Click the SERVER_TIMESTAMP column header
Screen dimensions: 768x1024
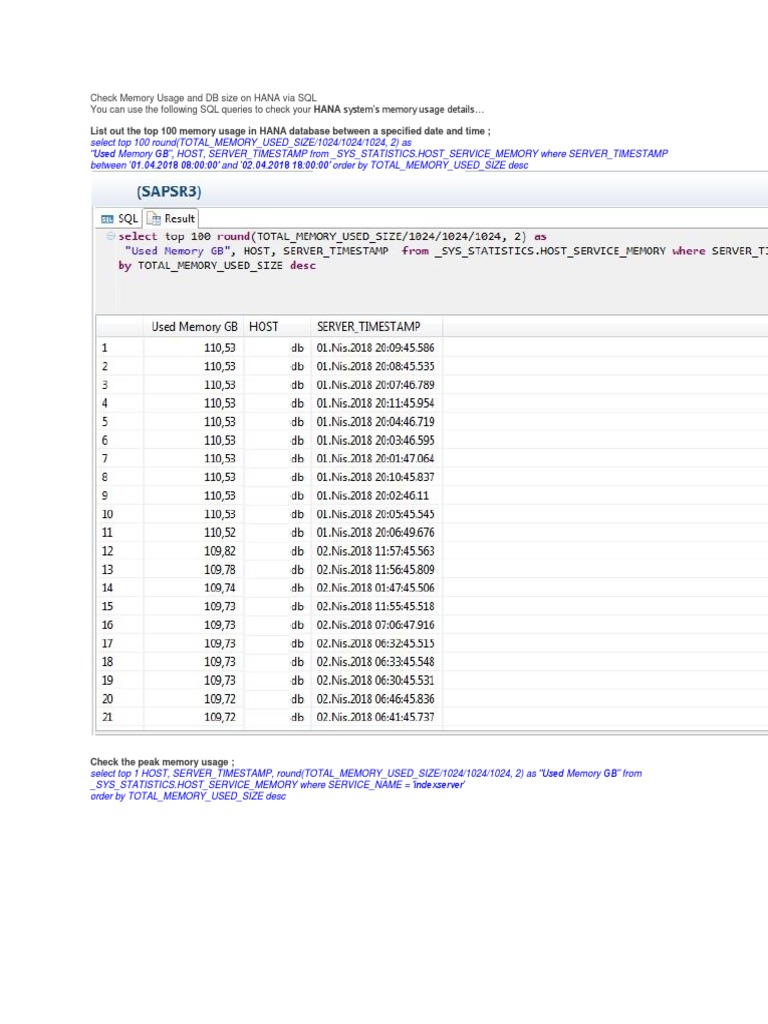[368, 327]
